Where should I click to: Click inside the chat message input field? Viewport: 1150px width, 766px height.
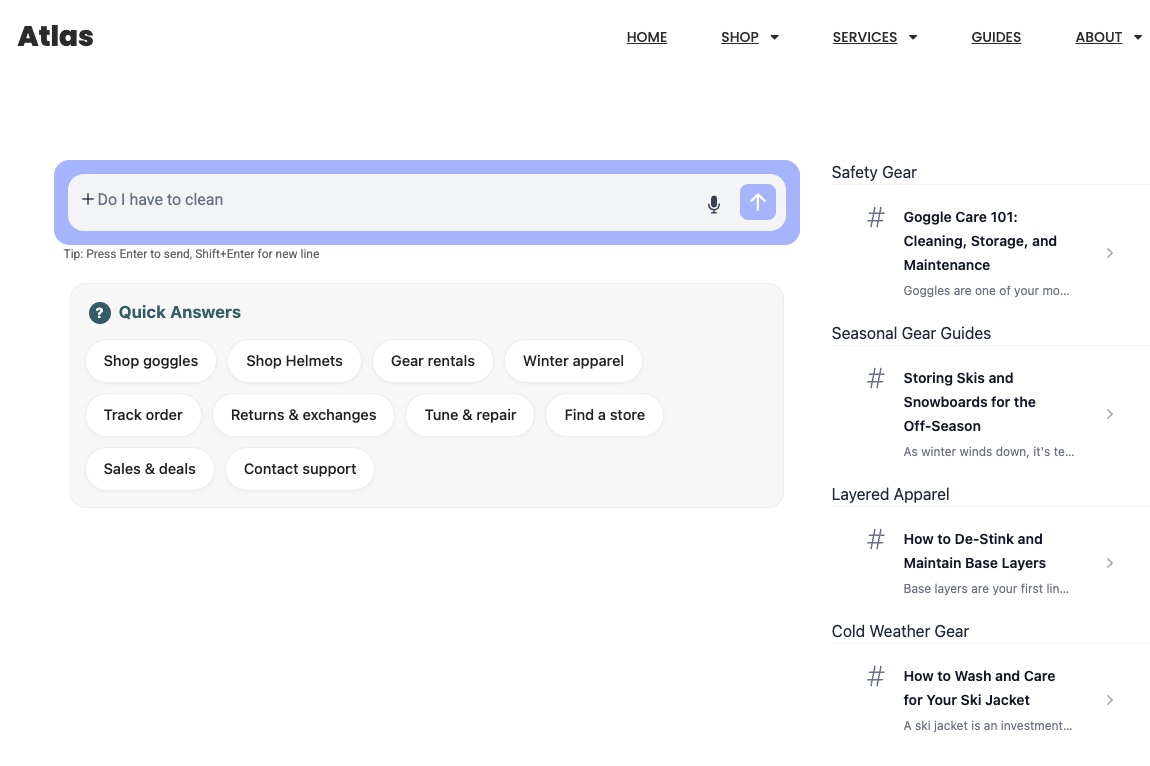point(400,199)
